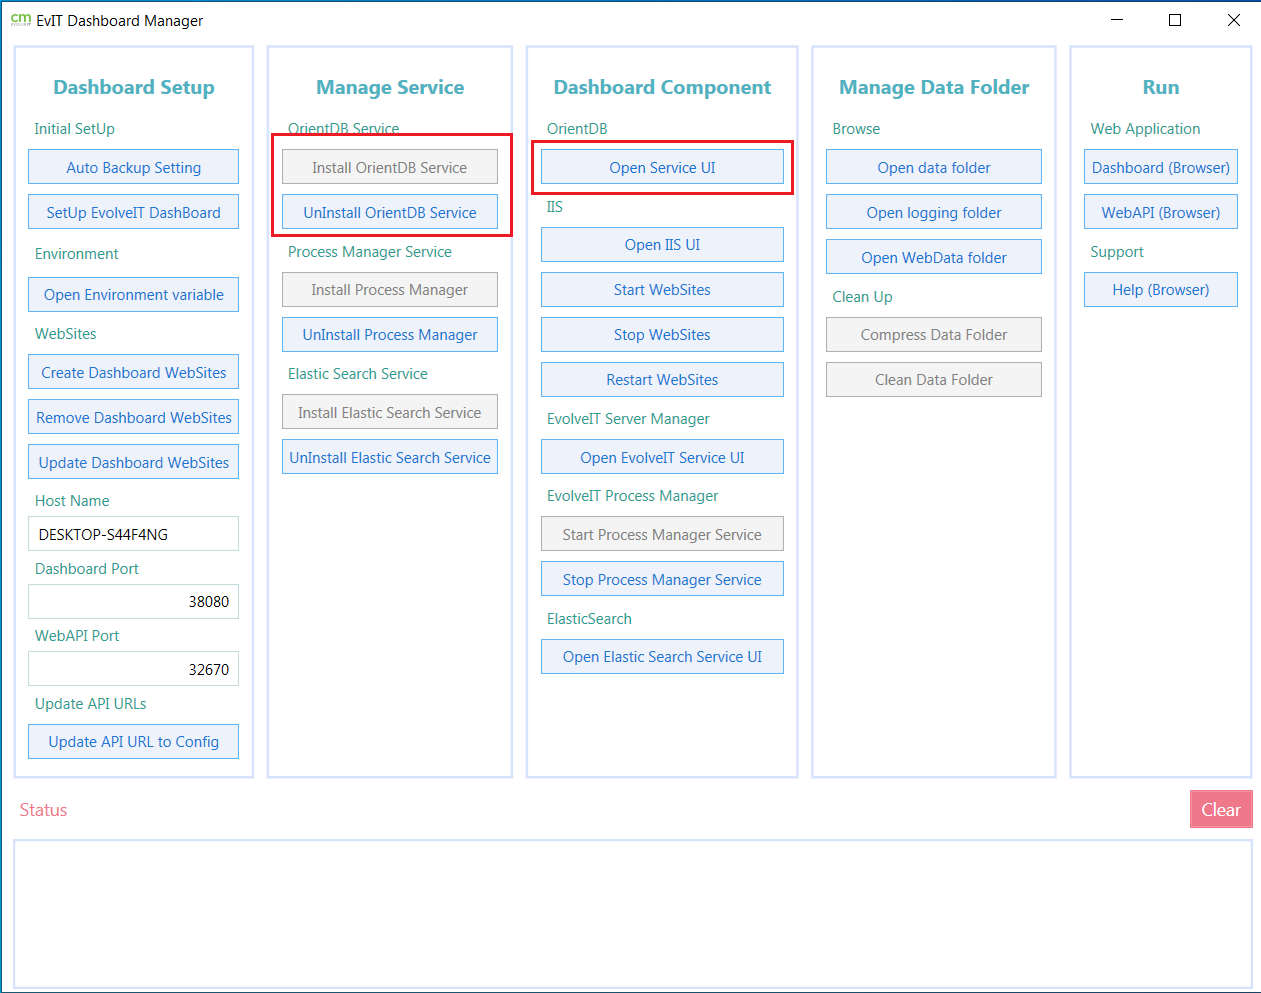
Task: Click the Install Process Manager button
Action: (x=390, y=289)
